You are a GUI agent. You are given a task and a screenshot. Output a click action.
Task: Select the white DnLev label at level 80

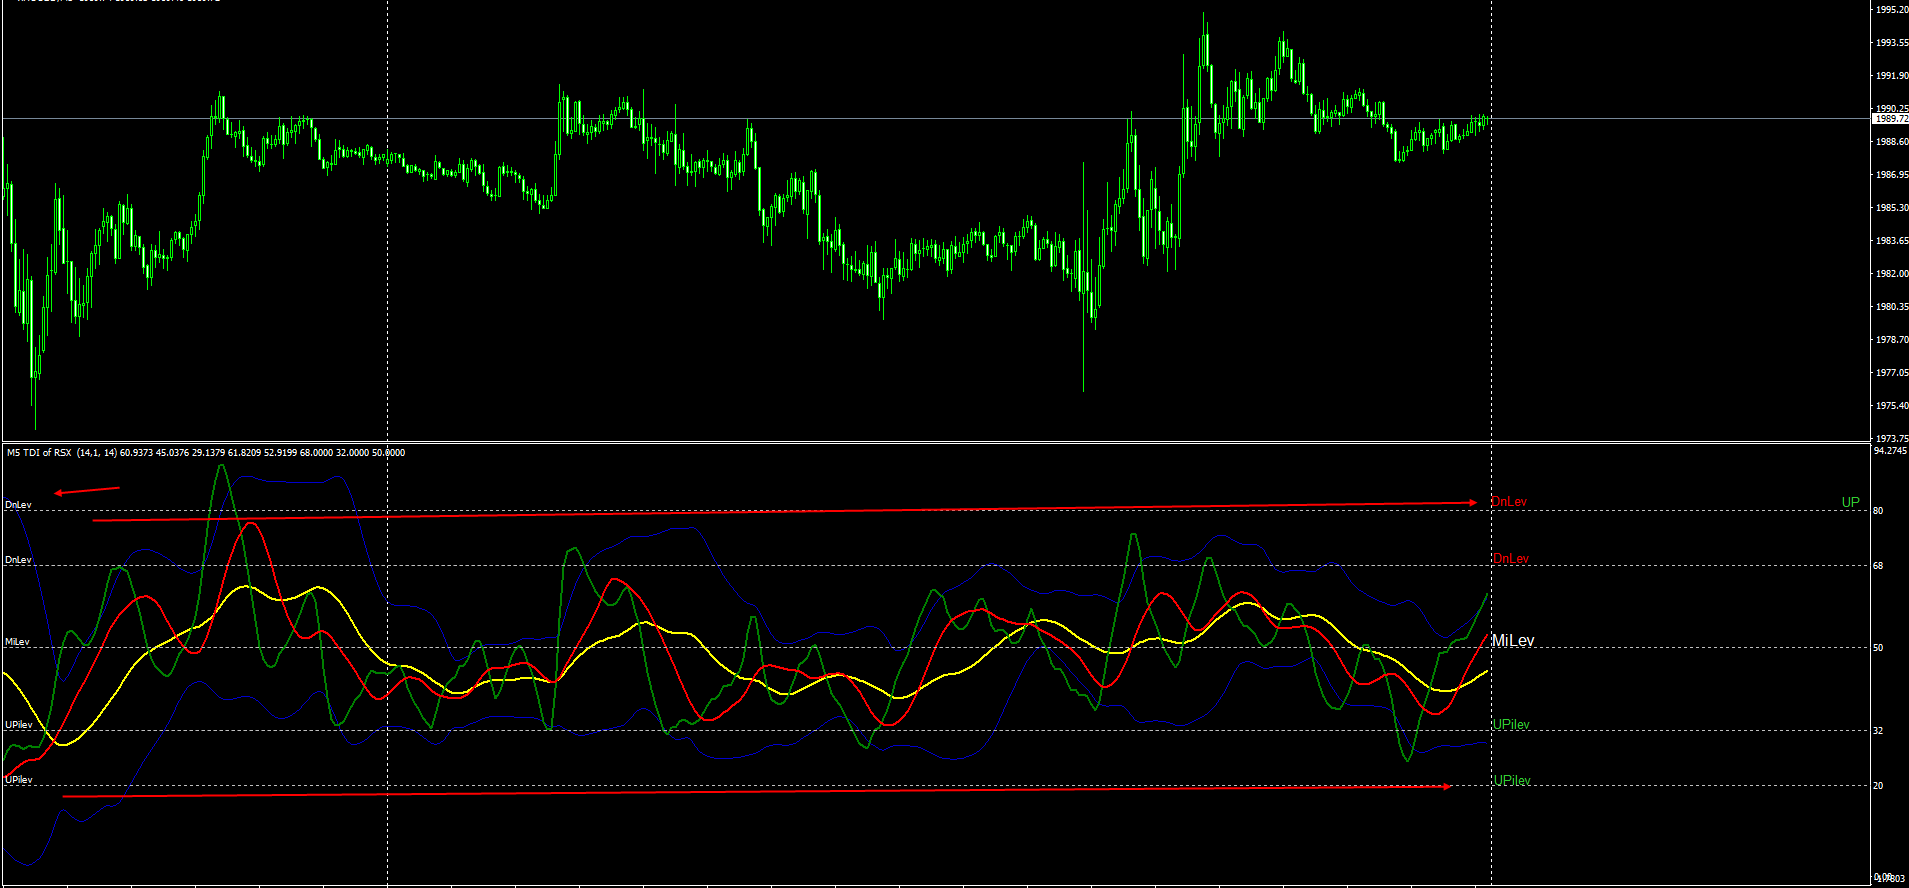(19, 505)
